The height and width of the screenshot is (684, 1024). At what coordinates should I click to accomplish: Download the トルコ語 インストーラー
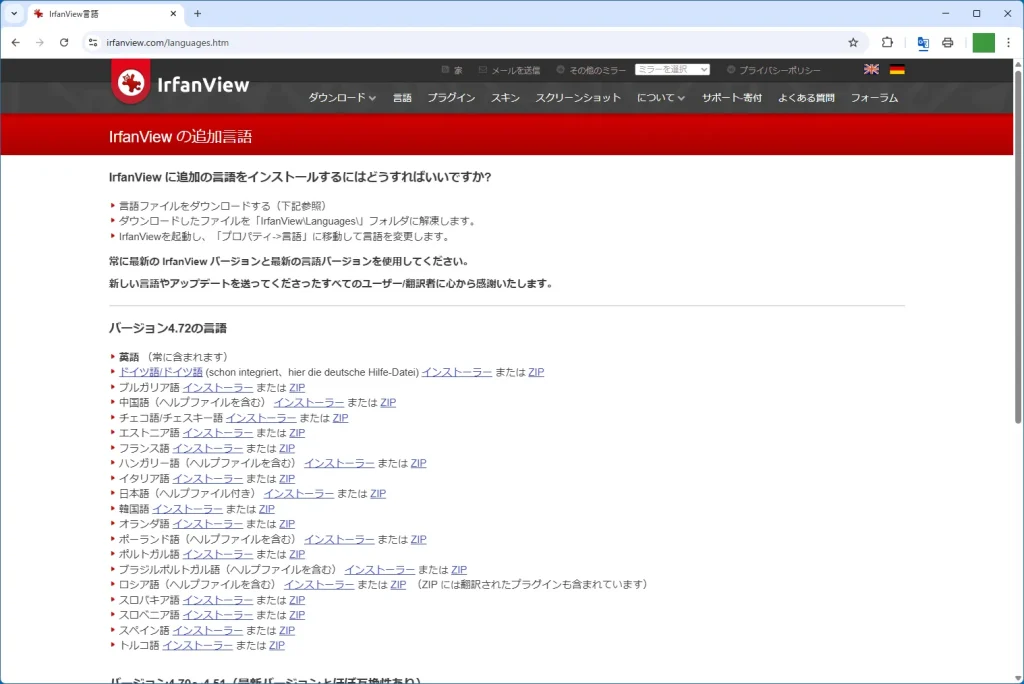(x=197, y=645)
